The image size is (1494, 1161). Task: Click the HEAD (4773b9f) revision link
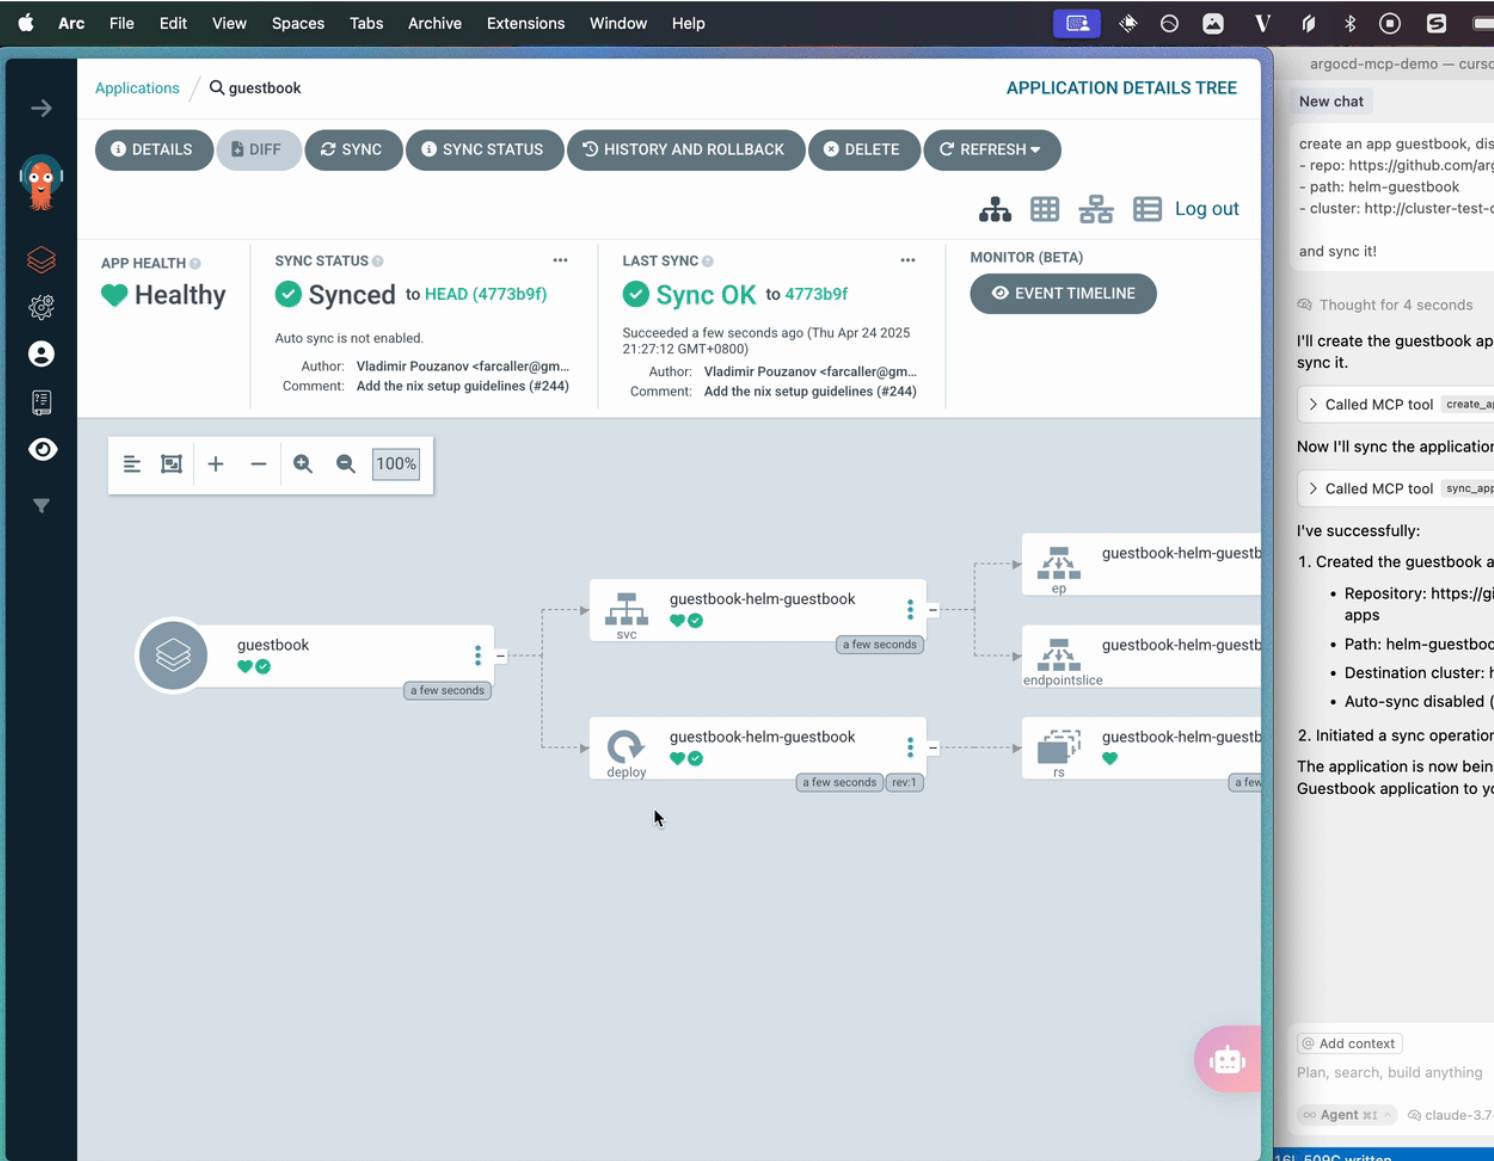pos(485,294)
